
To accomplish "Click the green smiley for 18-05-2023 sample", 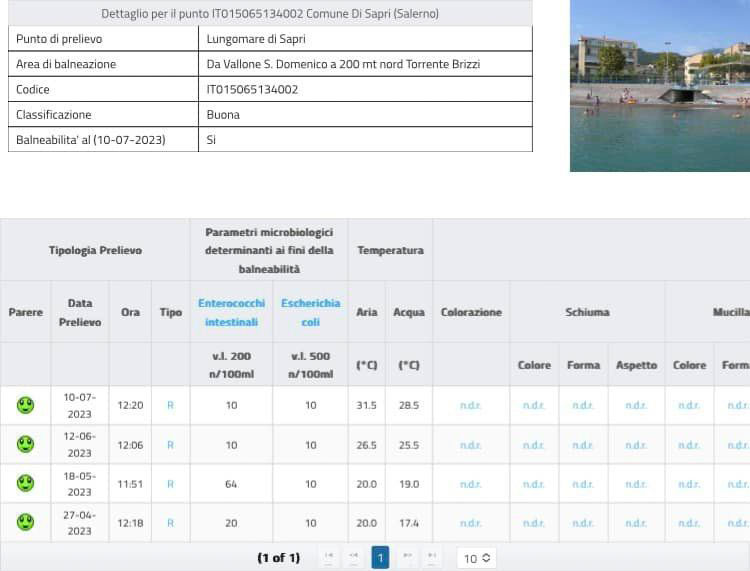I will pos(25,483).
